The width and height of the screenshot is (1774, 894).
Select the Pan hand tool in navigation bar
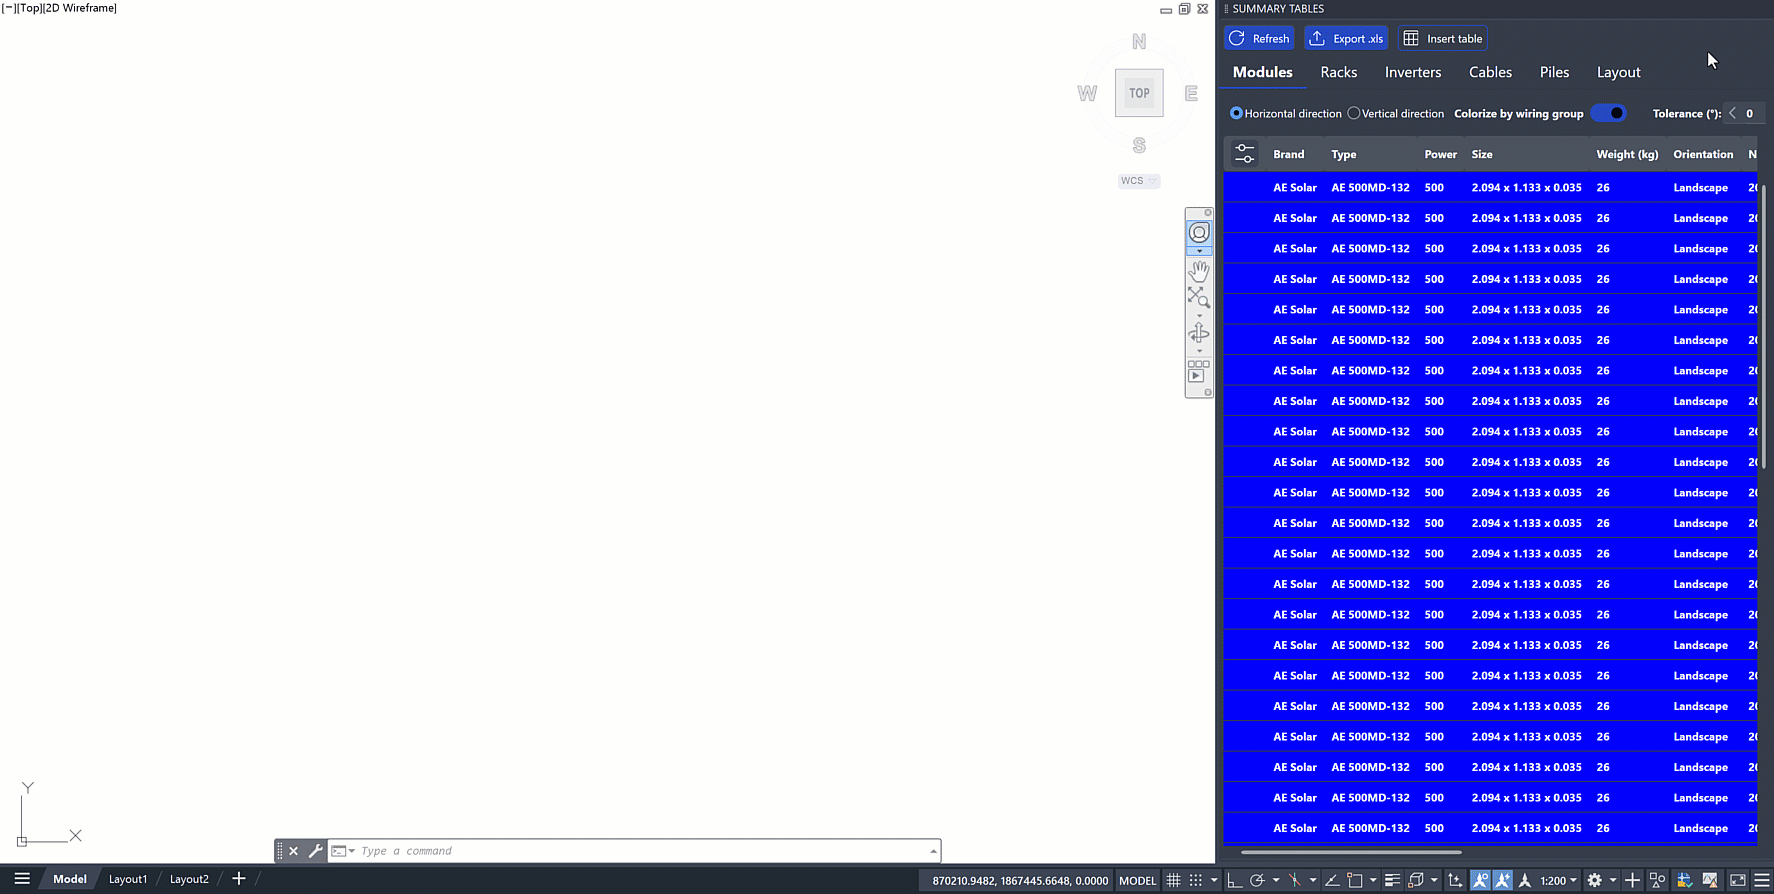(1199, 271)
